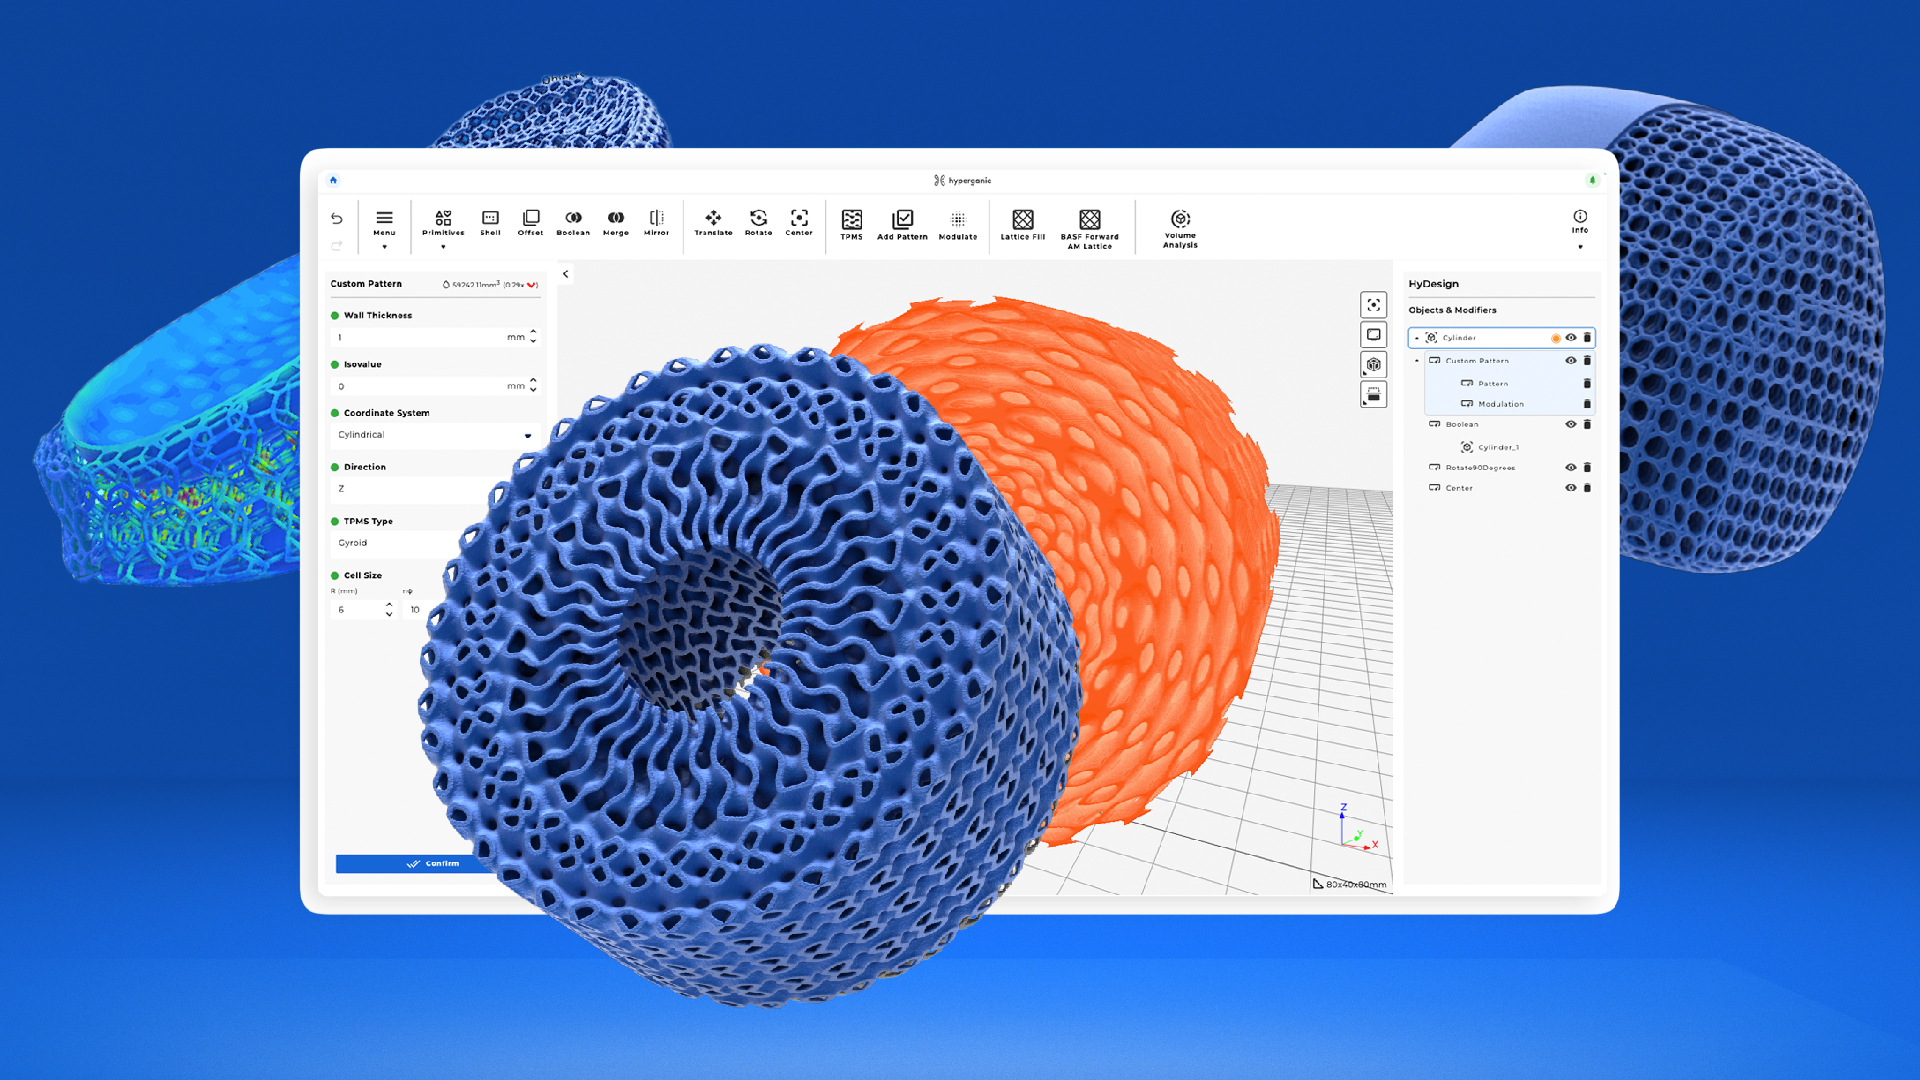Open the Primitives menu
Image resolution: width=1920 pixels, height=1080 pixels.
[443, 228]
